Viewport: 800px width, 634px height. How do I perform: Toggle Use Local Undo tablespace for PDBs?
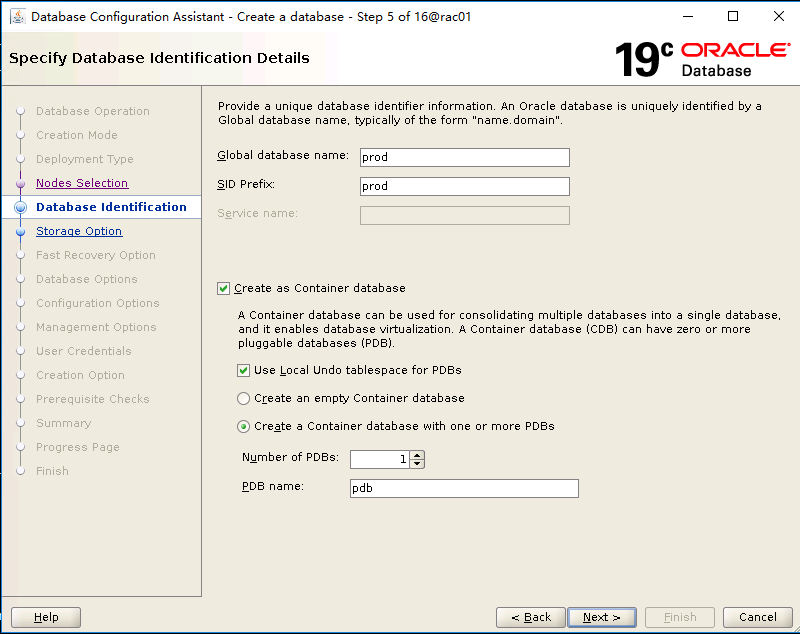click(x=243, y=370)
